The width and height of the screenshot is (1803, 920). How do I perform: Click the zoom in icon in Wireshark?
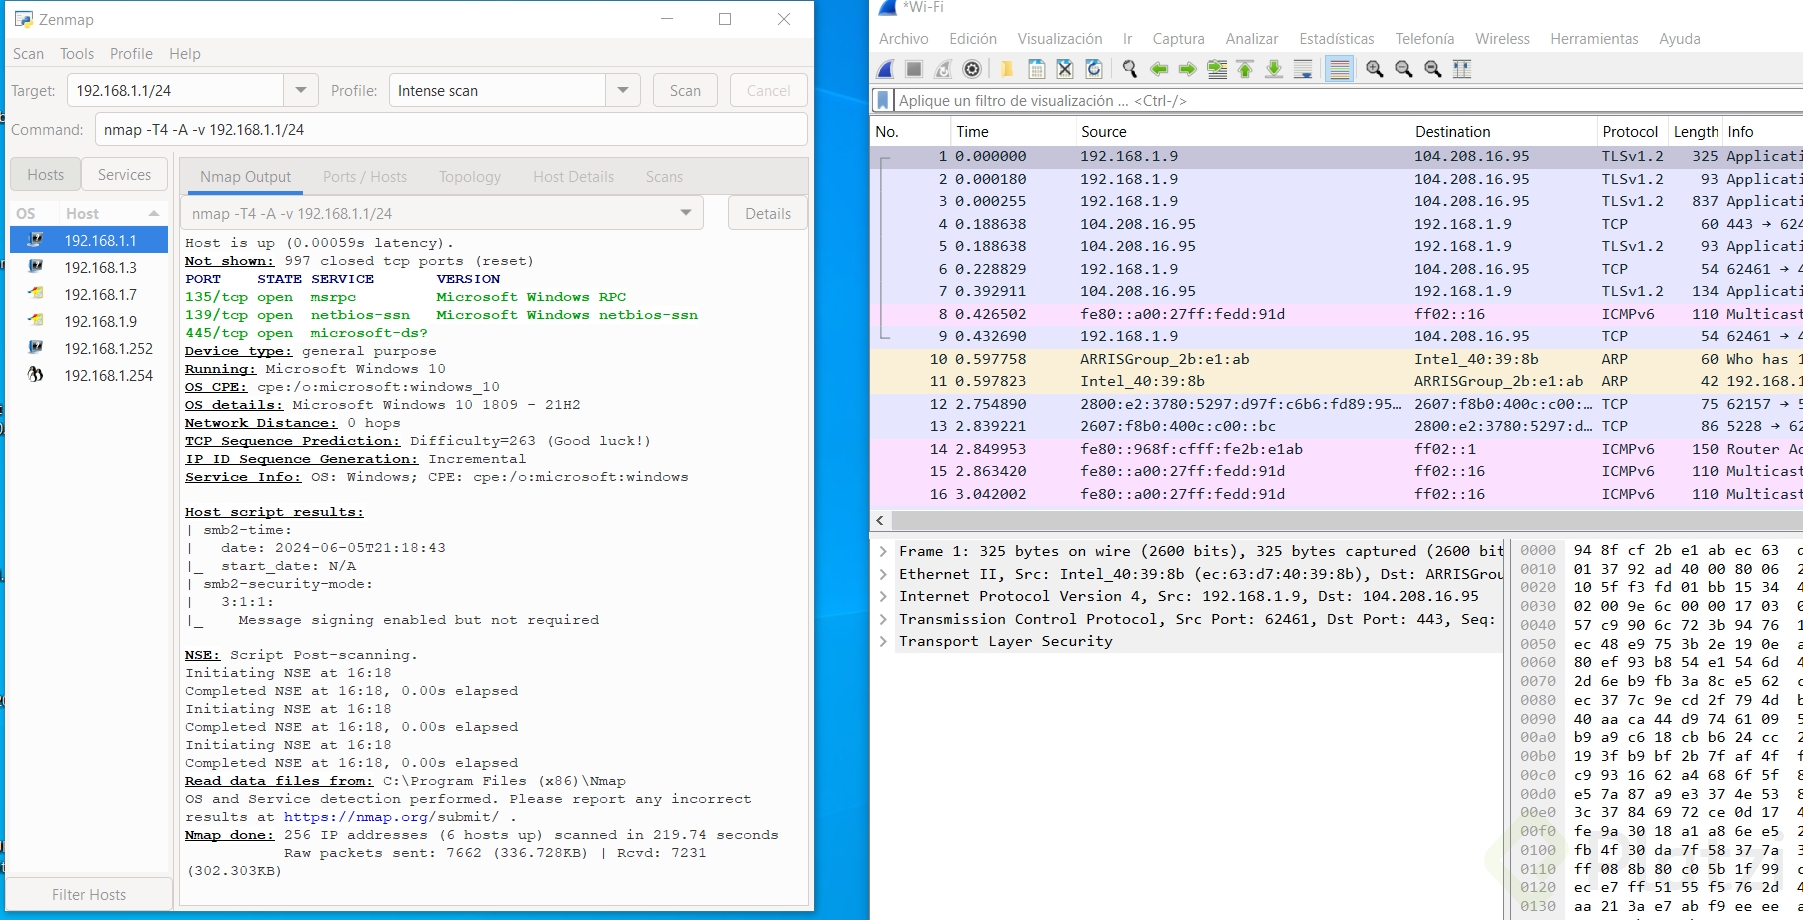pos(1375,69)
